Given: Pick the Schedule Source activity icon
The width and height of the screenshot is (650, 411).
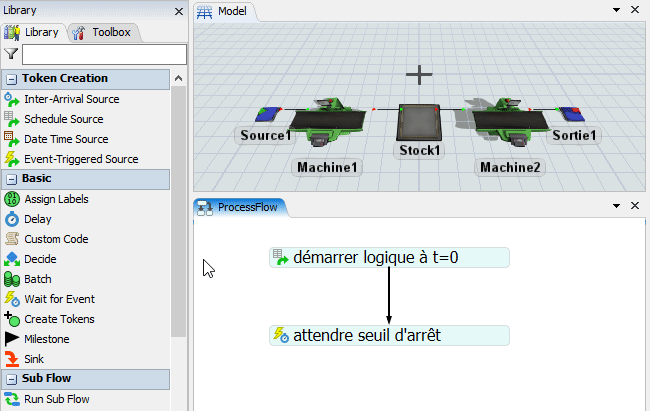Looking at the screenshot, I should (12, 119).
